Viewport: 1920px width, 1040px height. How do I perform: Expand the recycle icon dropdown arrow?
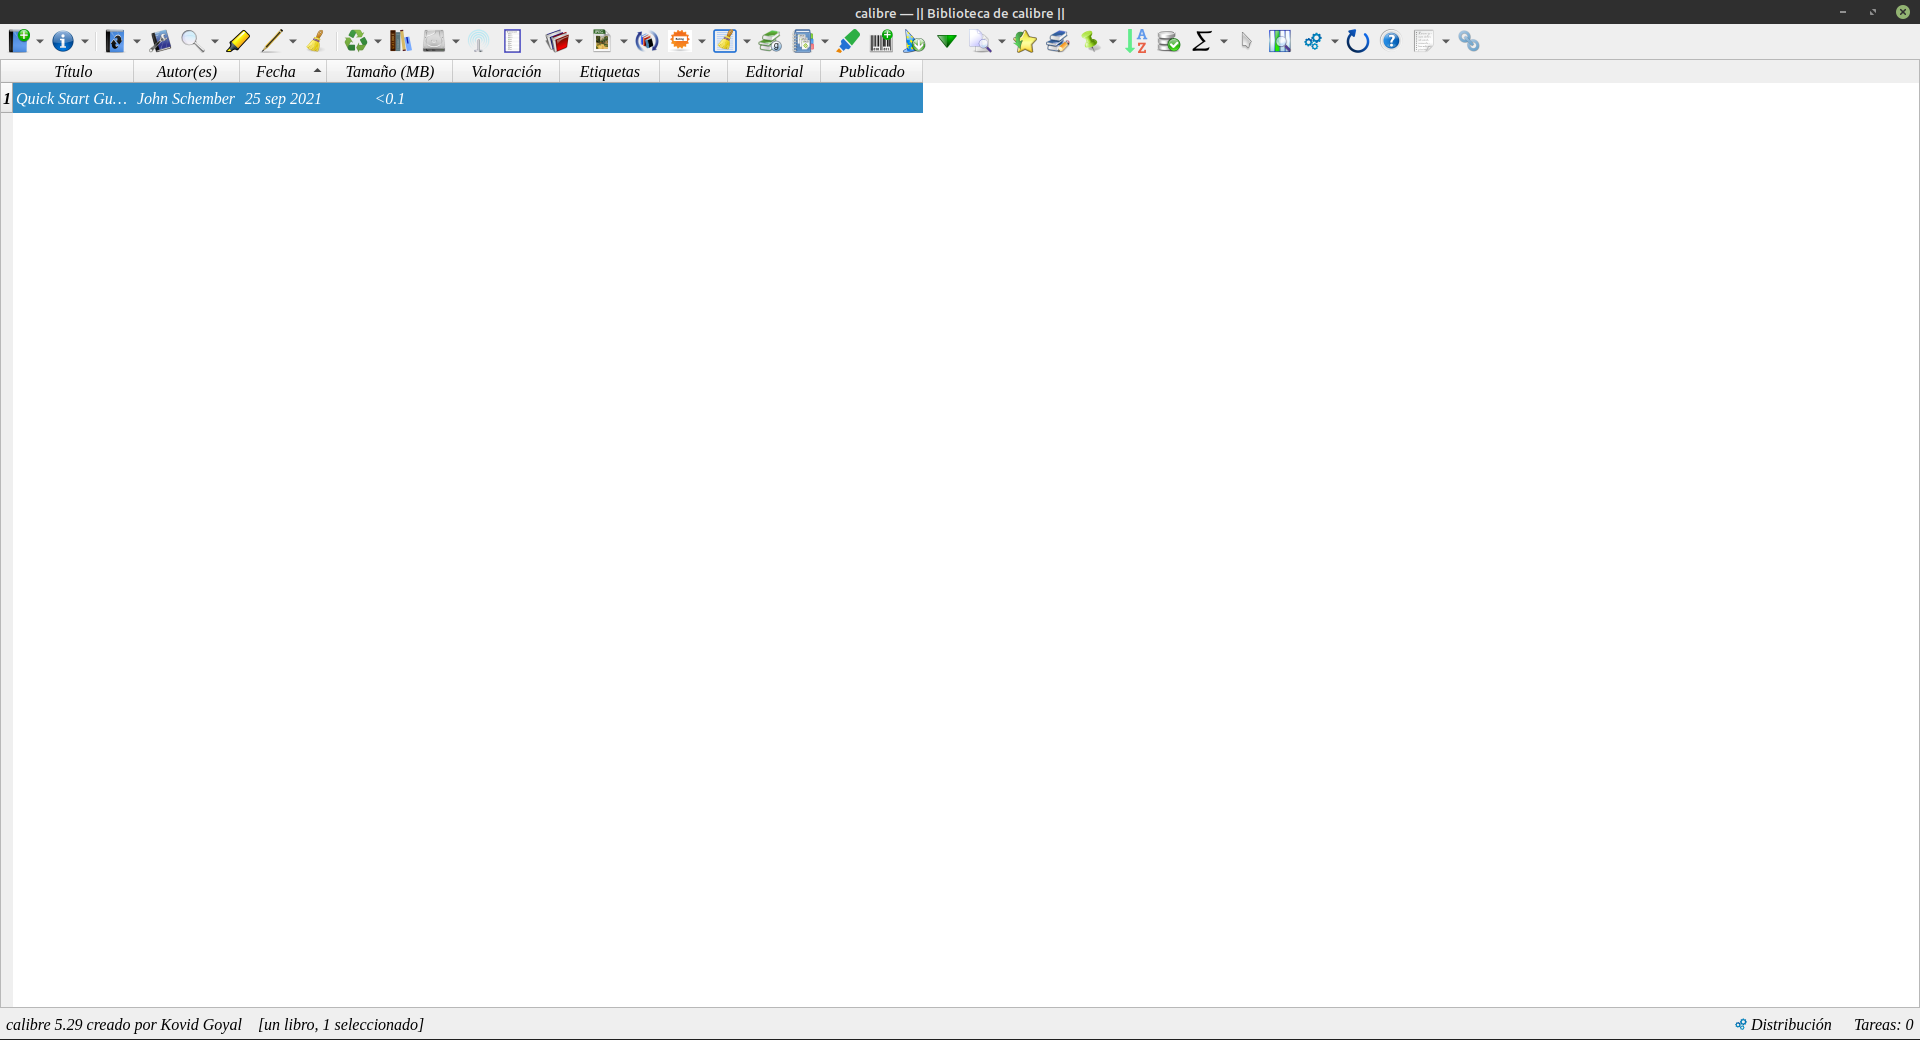[x=378, y=42]
